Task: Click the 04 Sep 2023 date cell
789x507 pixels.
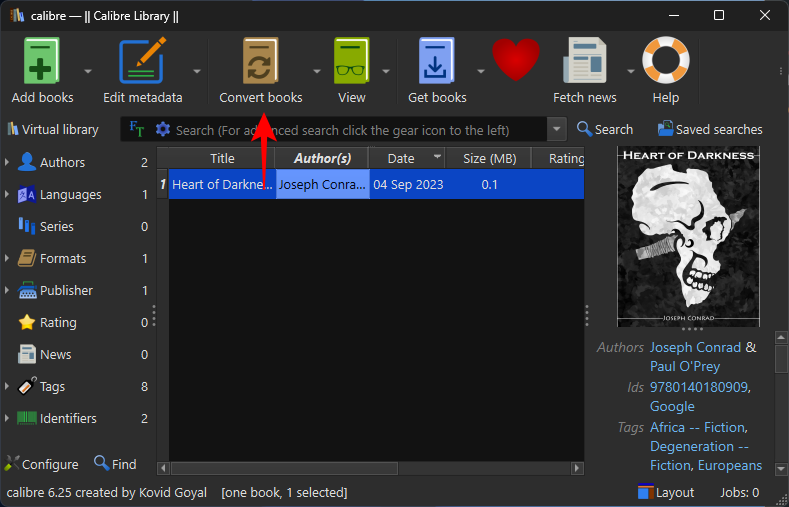Action: click(408, 185)
